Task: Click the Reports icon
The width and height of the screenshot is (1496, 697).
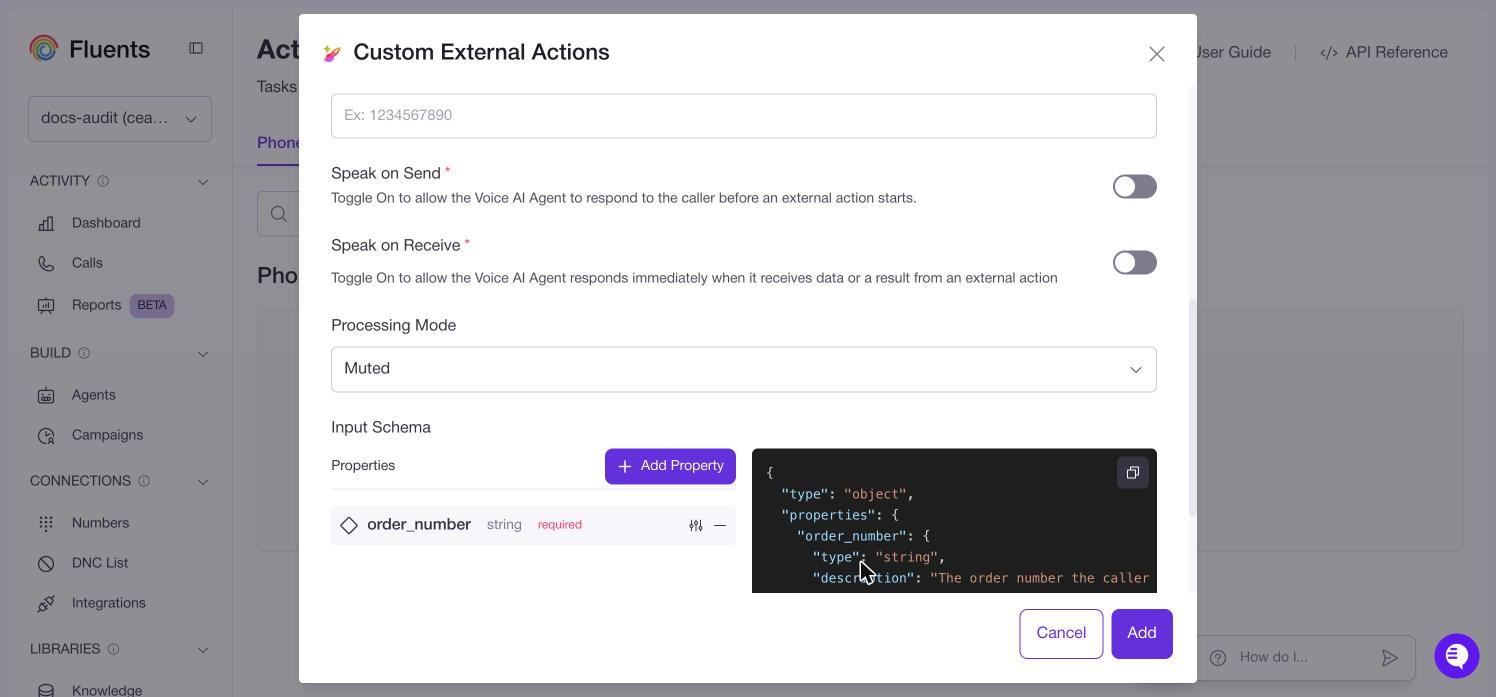Action: 46,305
